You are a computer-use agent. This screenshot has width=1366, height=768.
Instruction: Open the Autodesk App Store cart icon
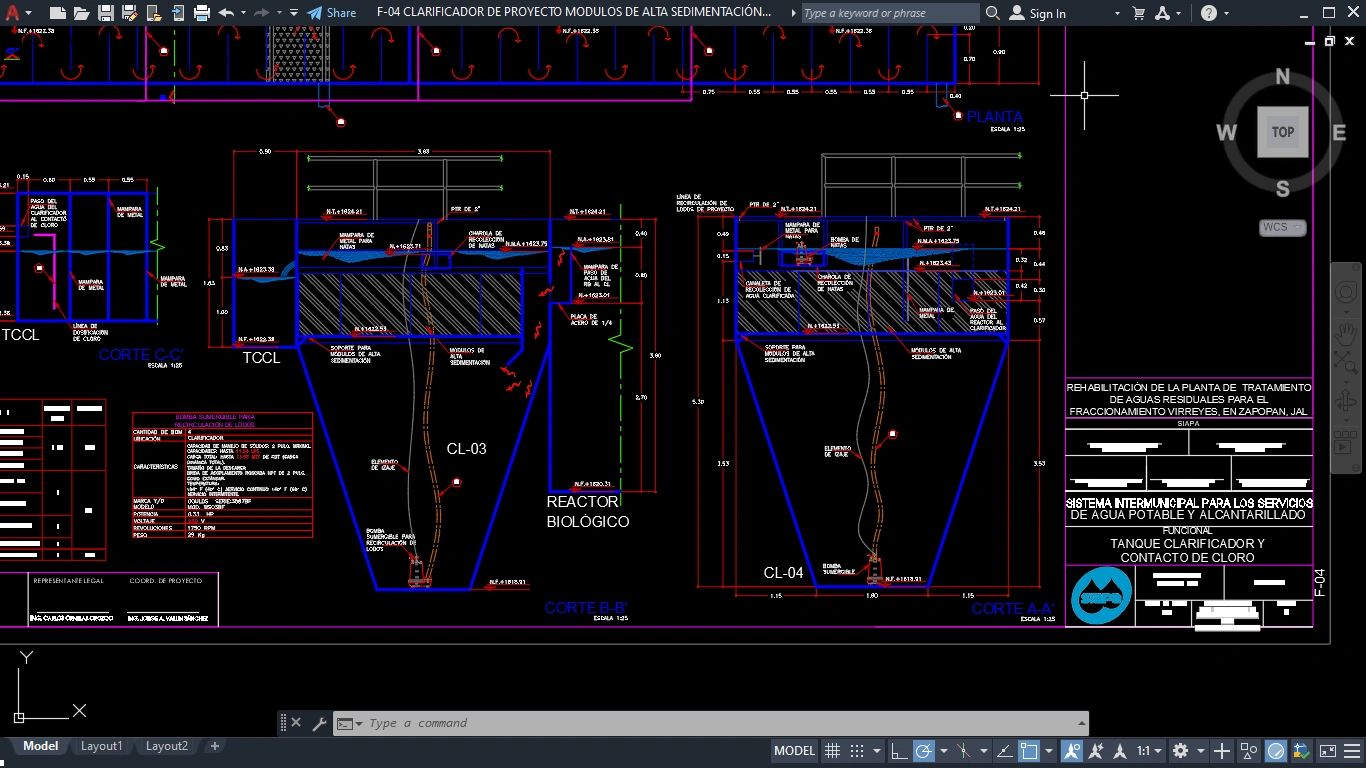(x=1138, y=13)
